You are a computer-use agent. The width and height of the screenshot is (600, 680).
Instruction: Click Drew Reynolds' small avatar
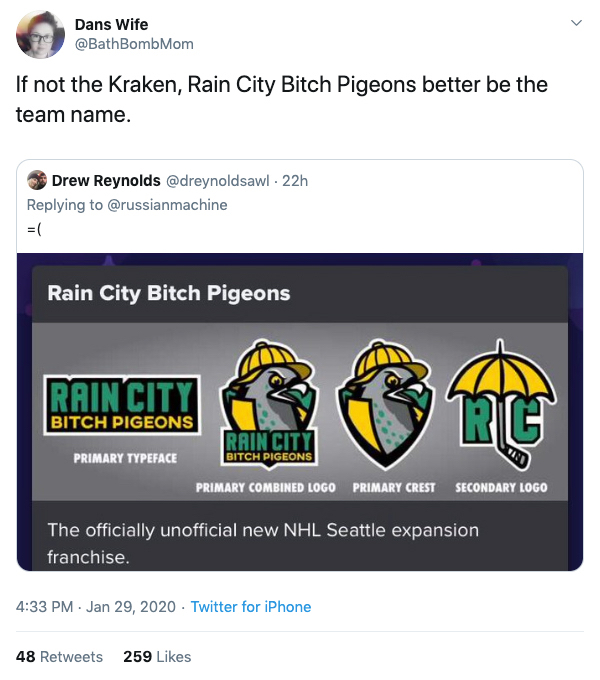[x=37, y=181]
